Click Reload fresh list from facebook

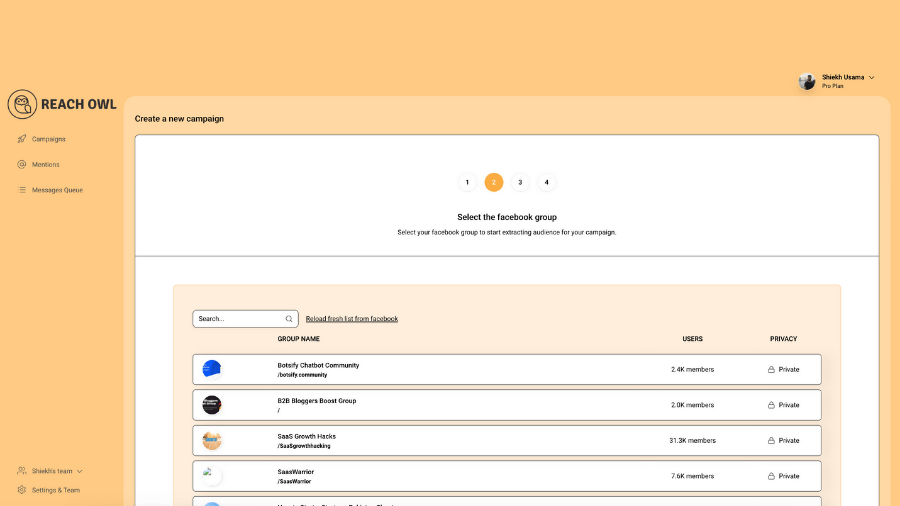click(352, 319)
